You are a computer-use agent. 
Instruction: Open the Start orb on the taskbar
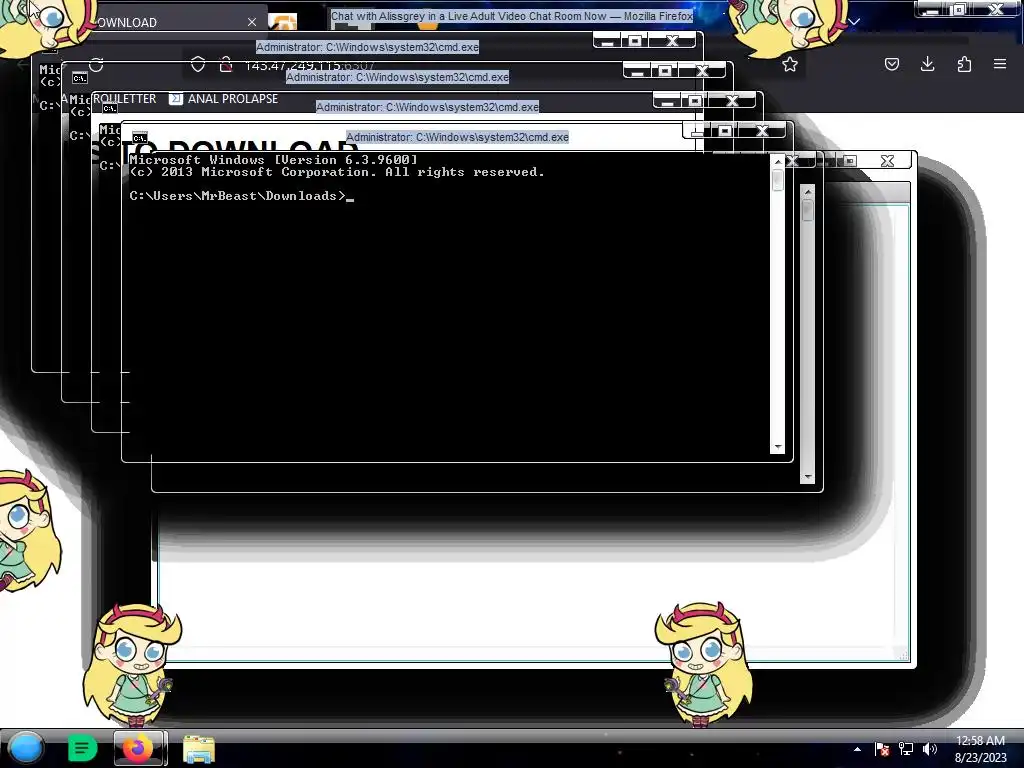click(25, 748)
